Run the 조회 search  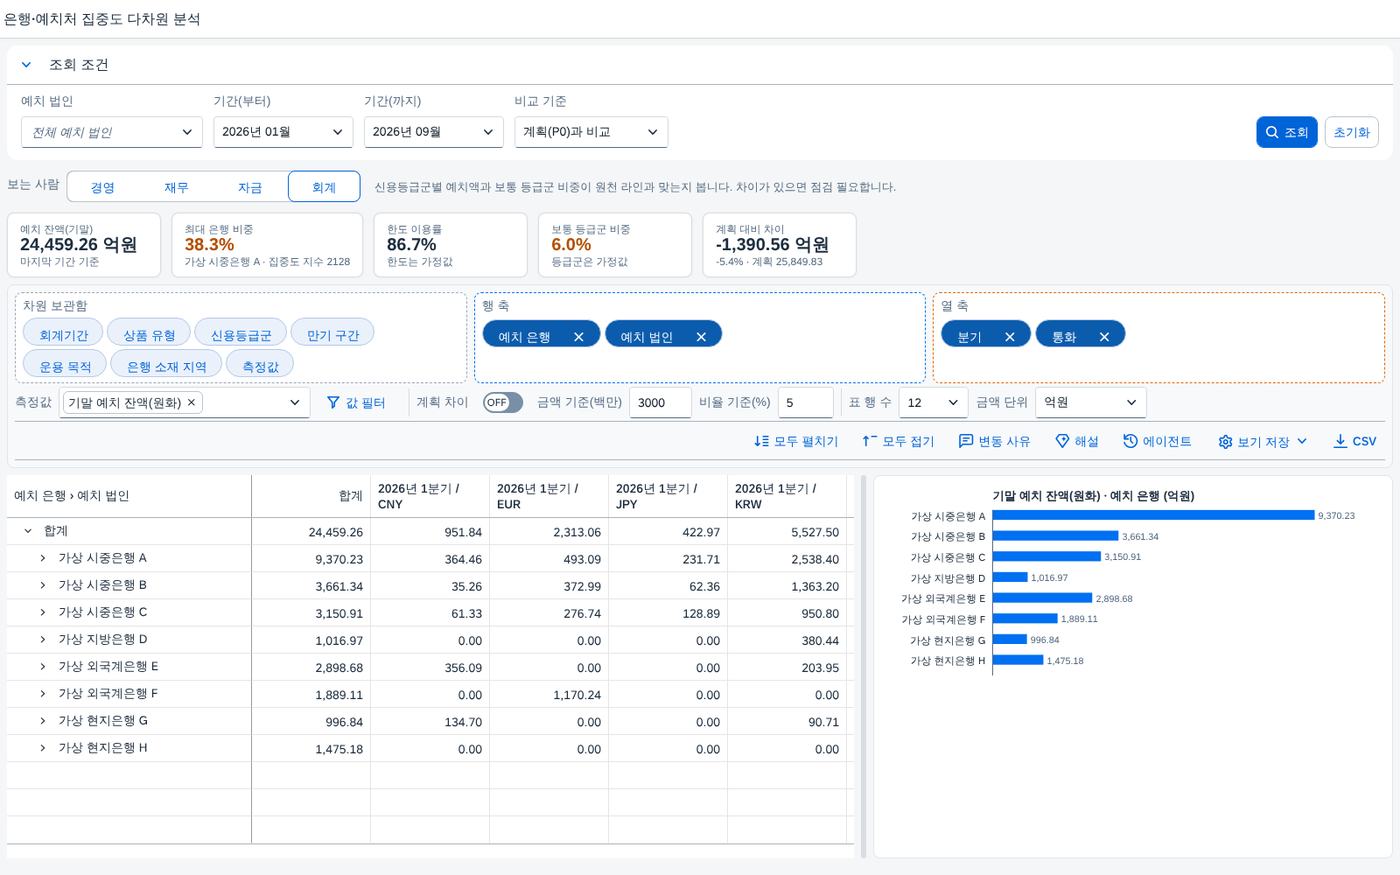tap(1286, 132)
